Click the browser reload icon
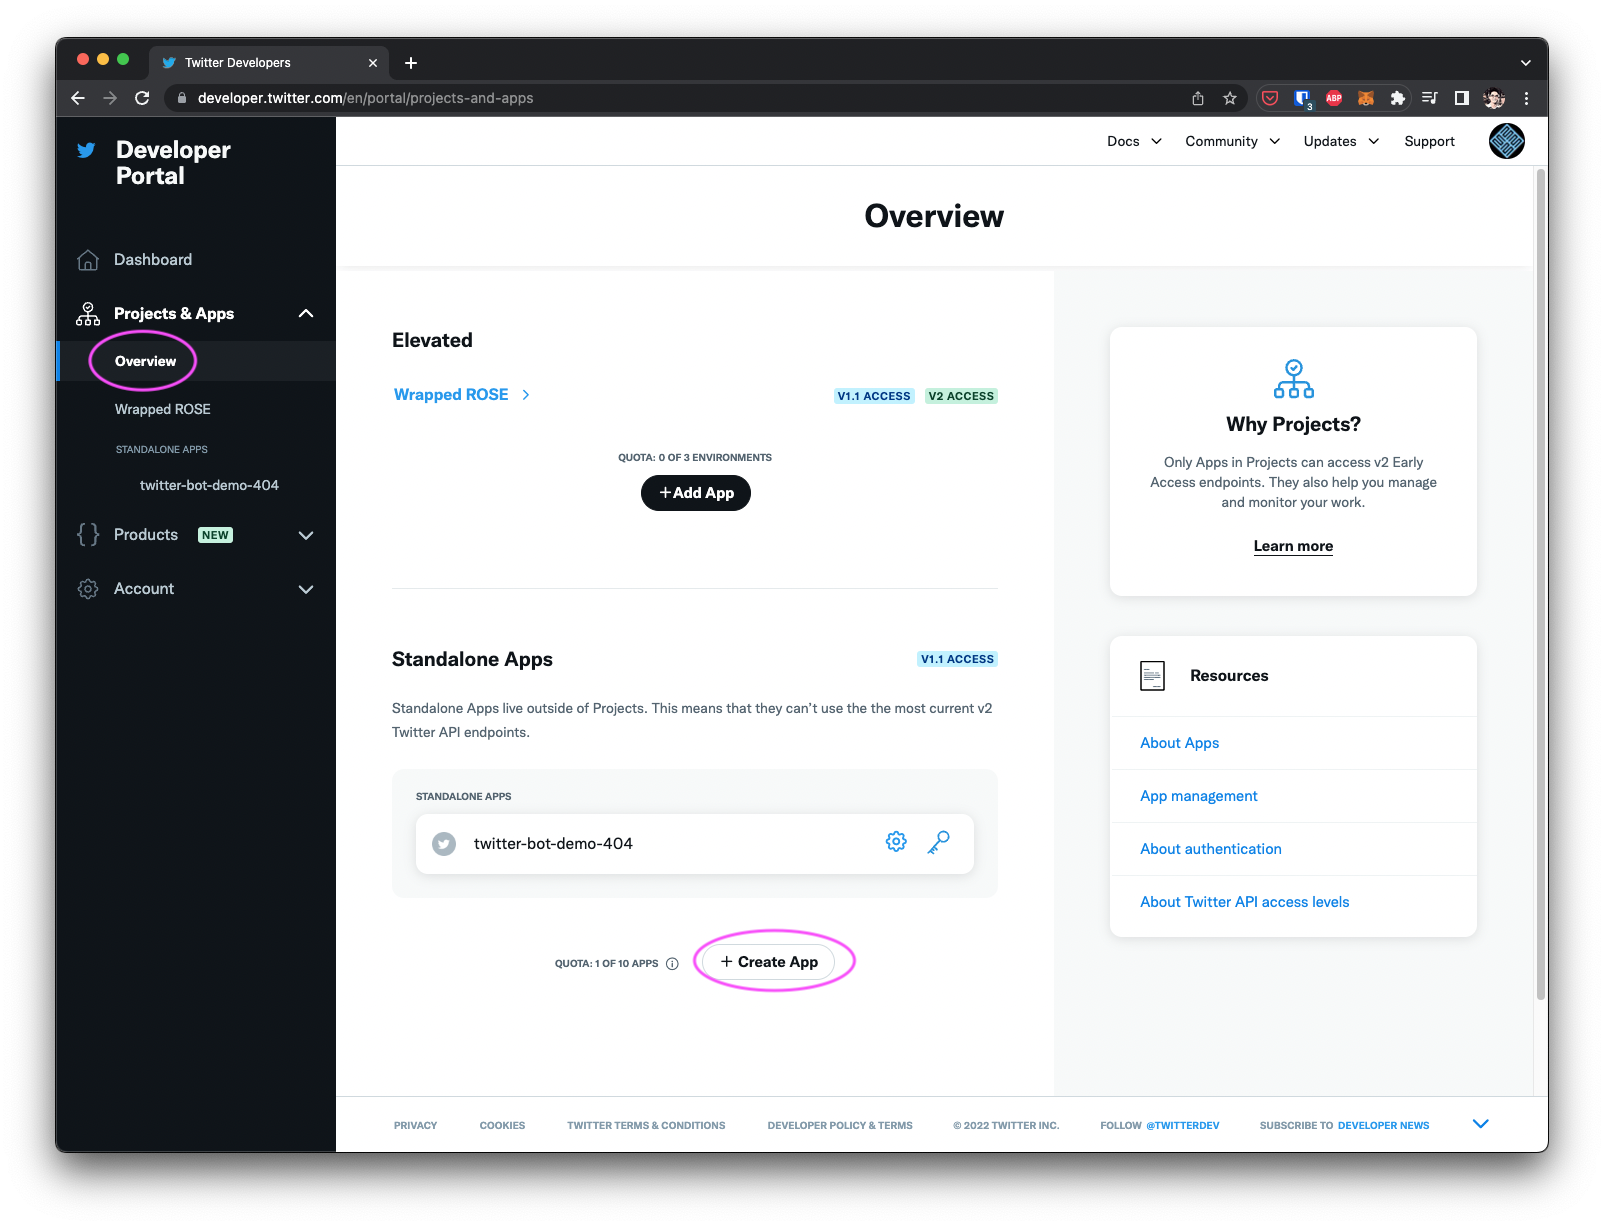The height and width of the screenshot is (1226, 1604). 142,97
